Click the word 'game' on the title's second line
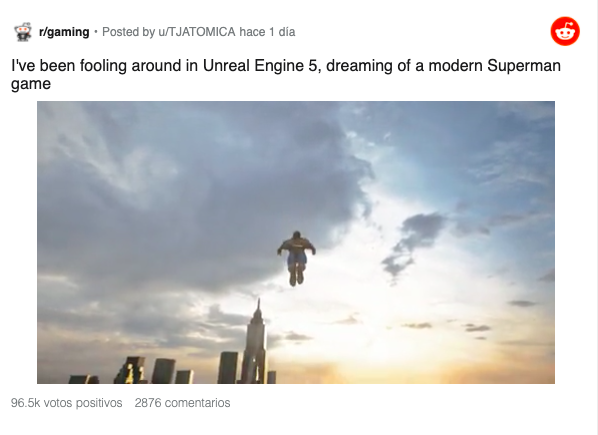The height and width of the screenshot is (435, 598). 31,84
